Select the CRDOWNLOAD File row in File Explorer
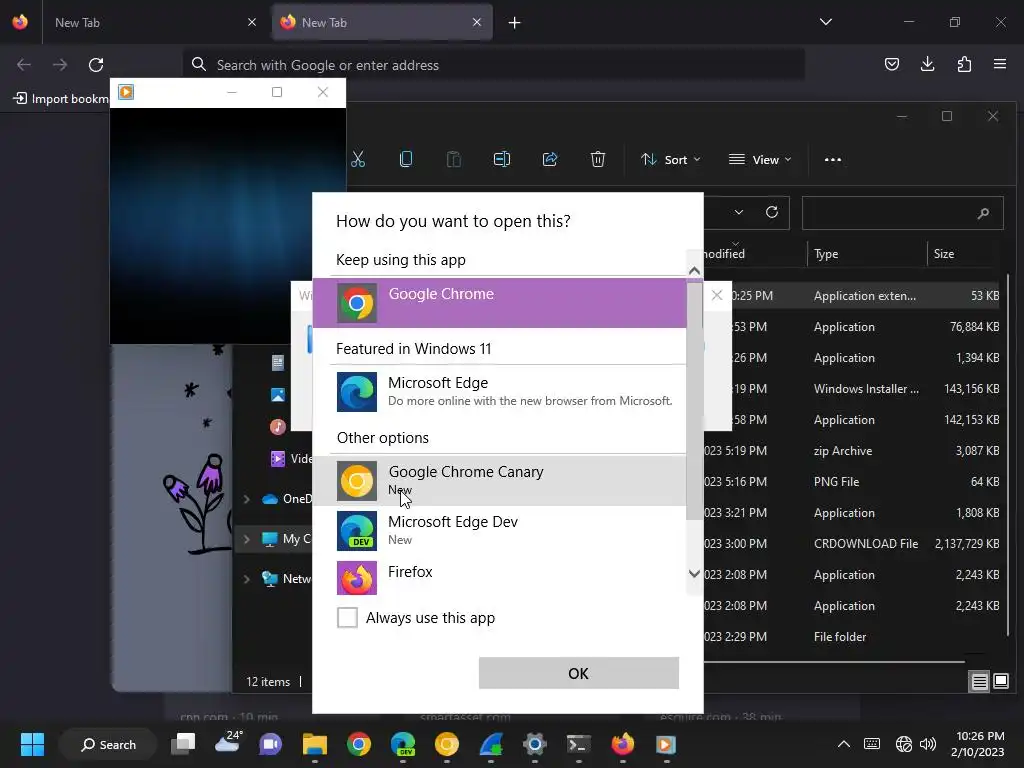Screen dimensions: 1024x768 pos(852,544)
